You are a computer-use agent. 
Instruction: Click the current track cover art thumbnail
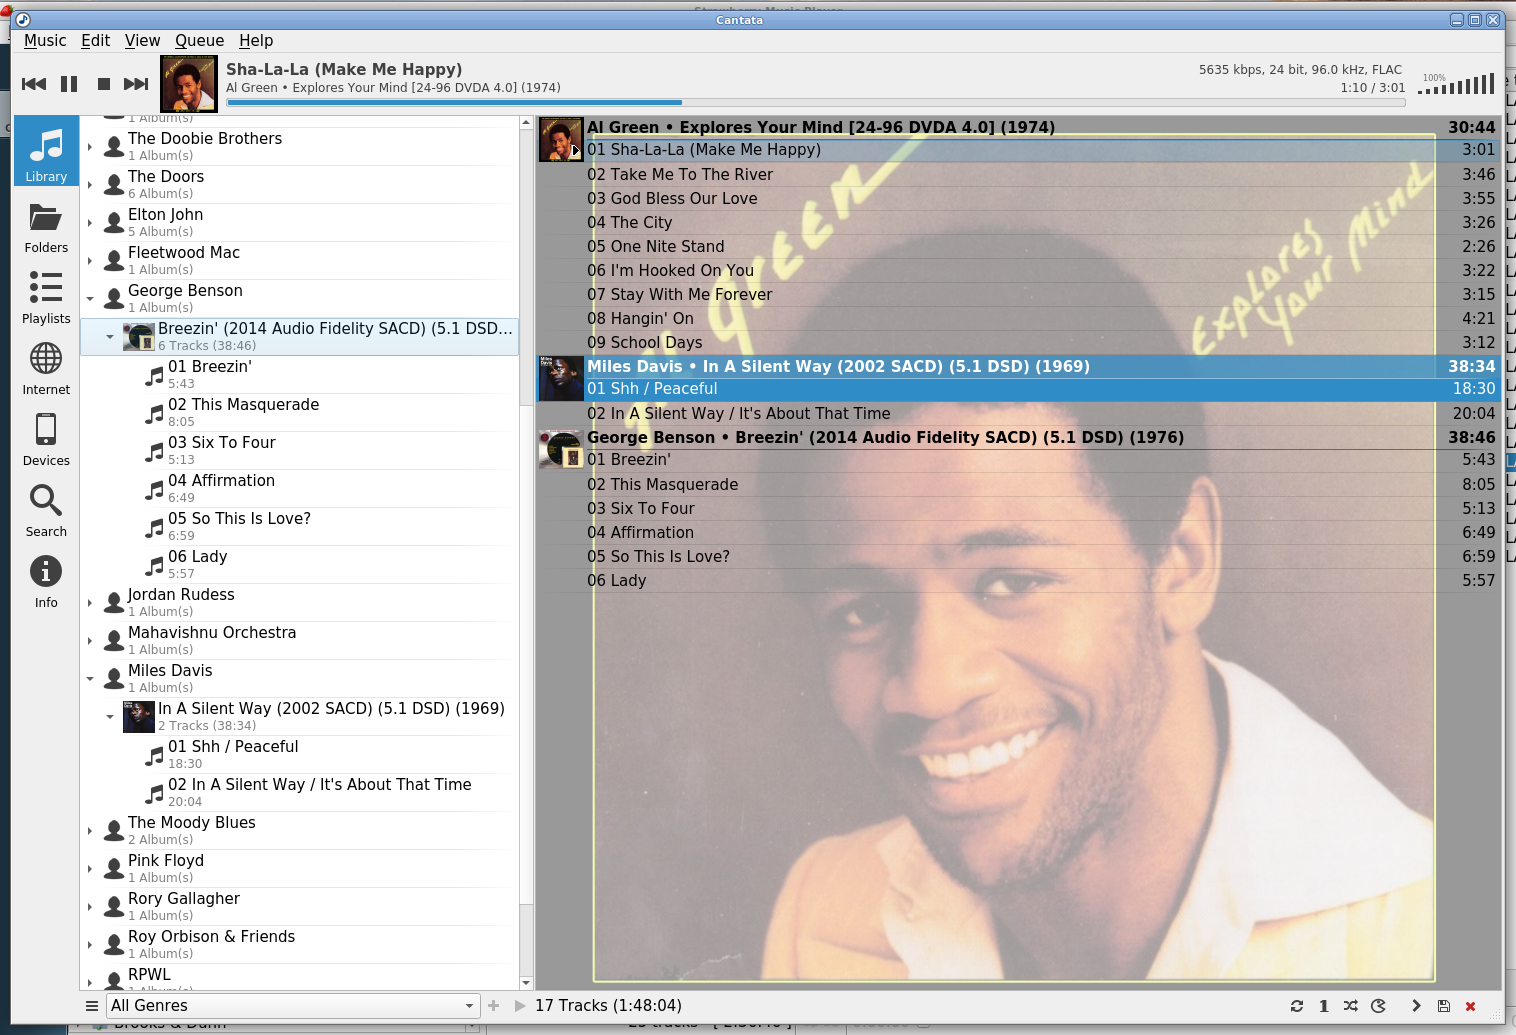(189, 84)
